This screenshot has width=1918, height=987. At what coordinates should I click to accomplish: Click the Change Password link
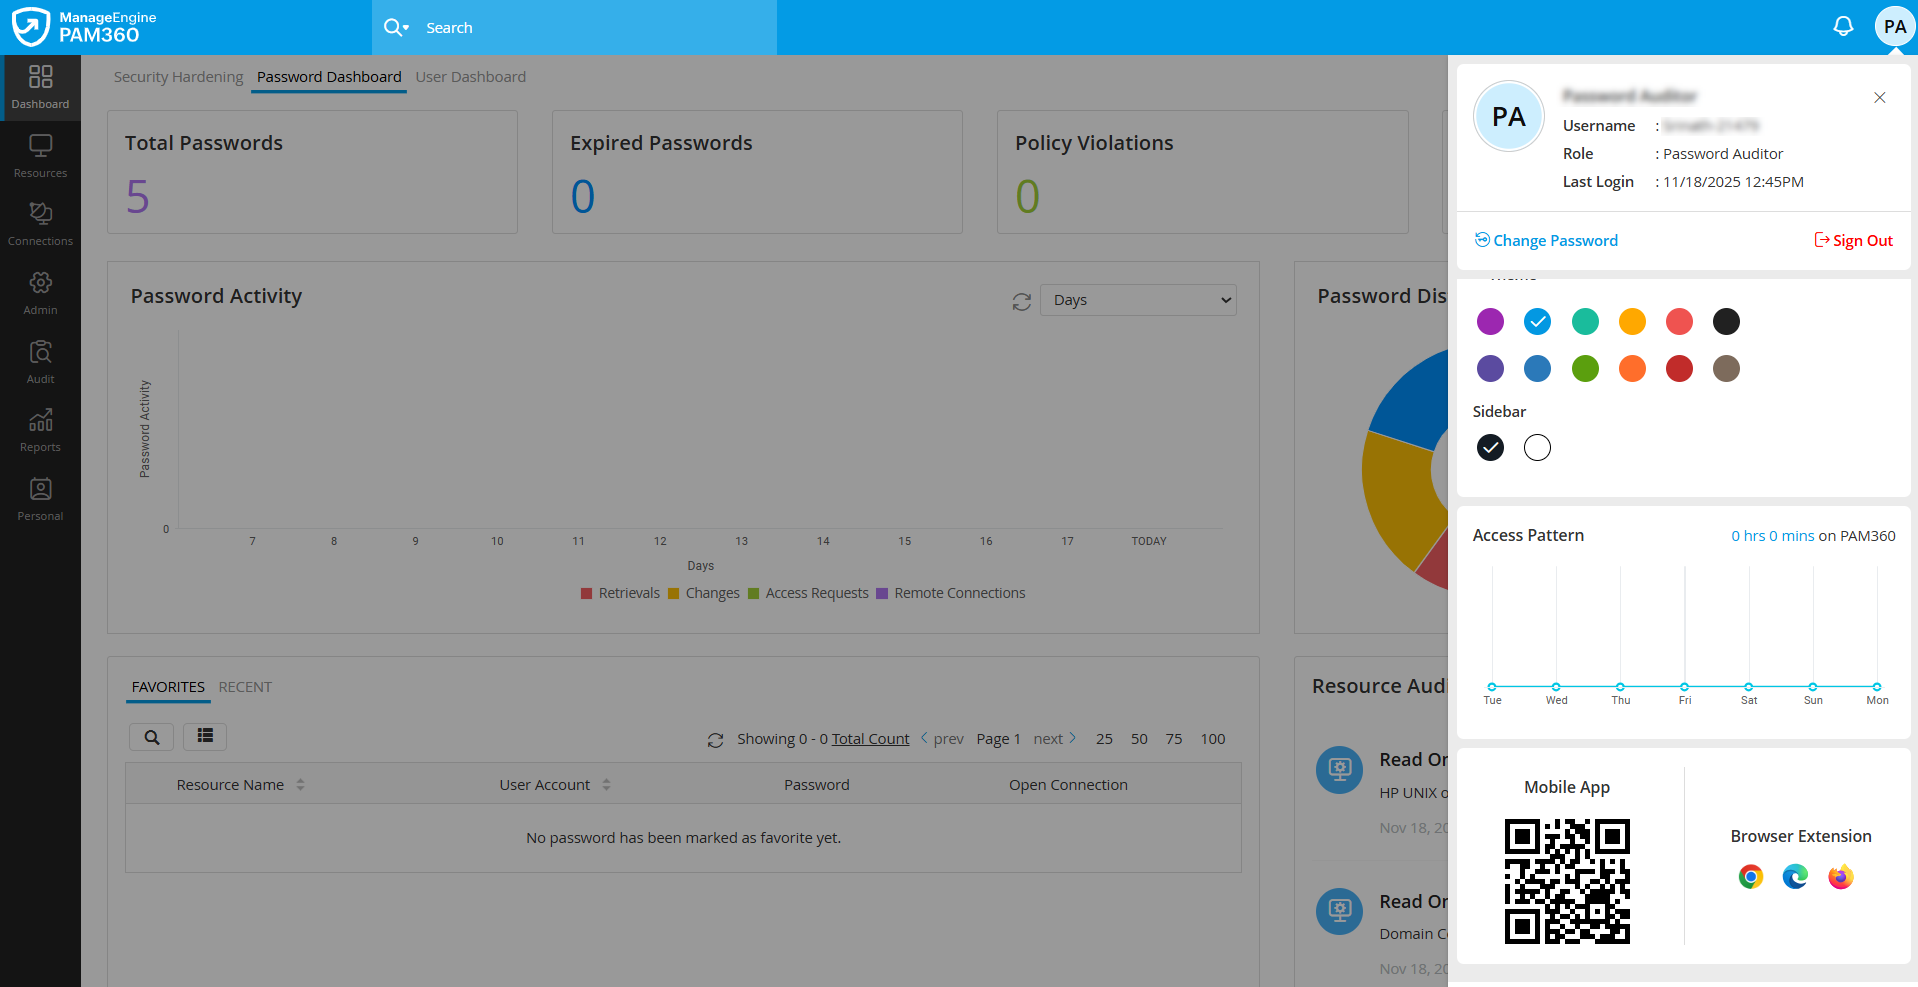(x=1555, y=240)
